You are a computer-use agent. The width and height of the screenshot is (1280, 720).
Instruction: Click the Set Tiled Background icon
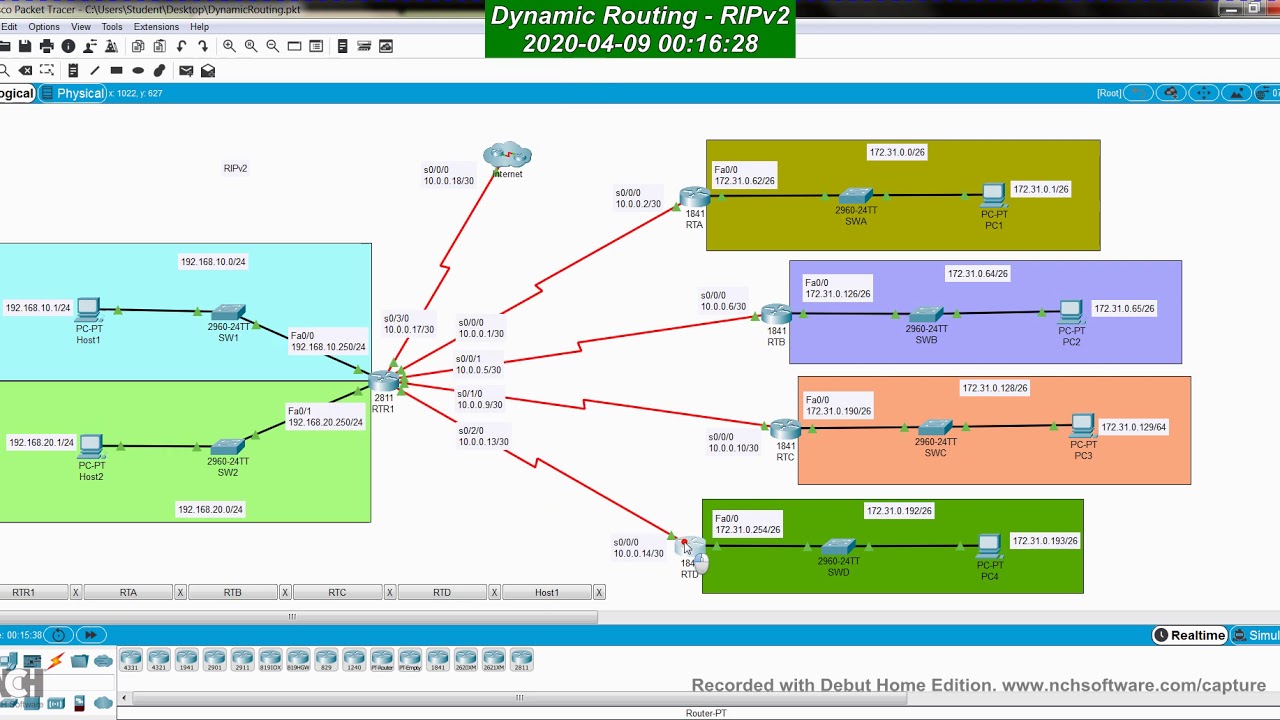(x=1237, y=93)
